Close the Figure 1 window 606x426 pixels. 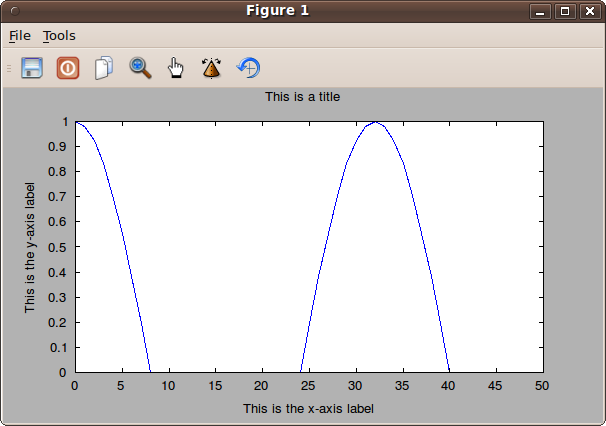588,11
